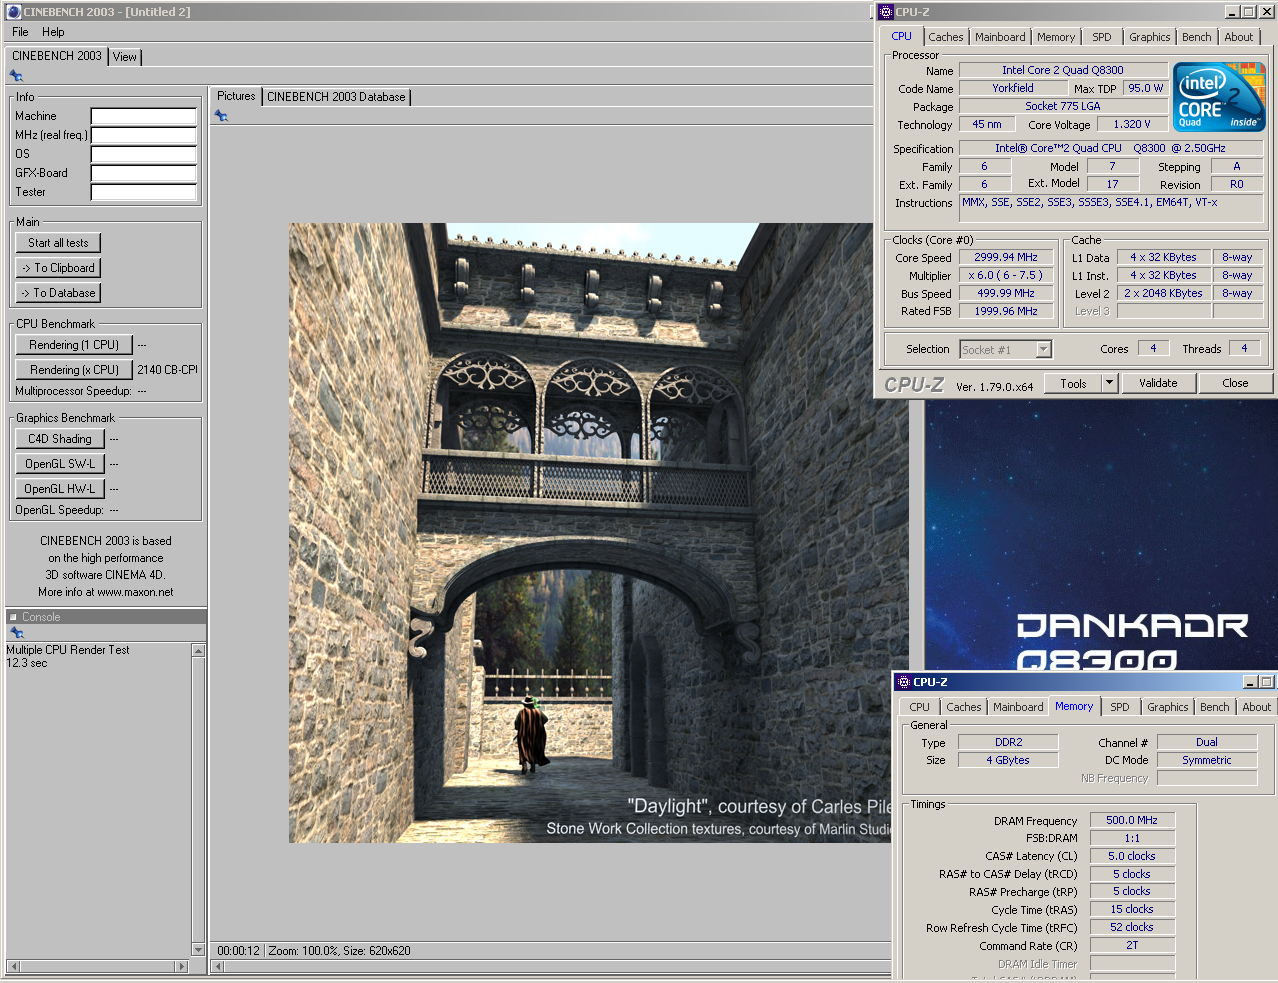
Task: Click the MHz (real freq.) input field
Action: [144, 135]
